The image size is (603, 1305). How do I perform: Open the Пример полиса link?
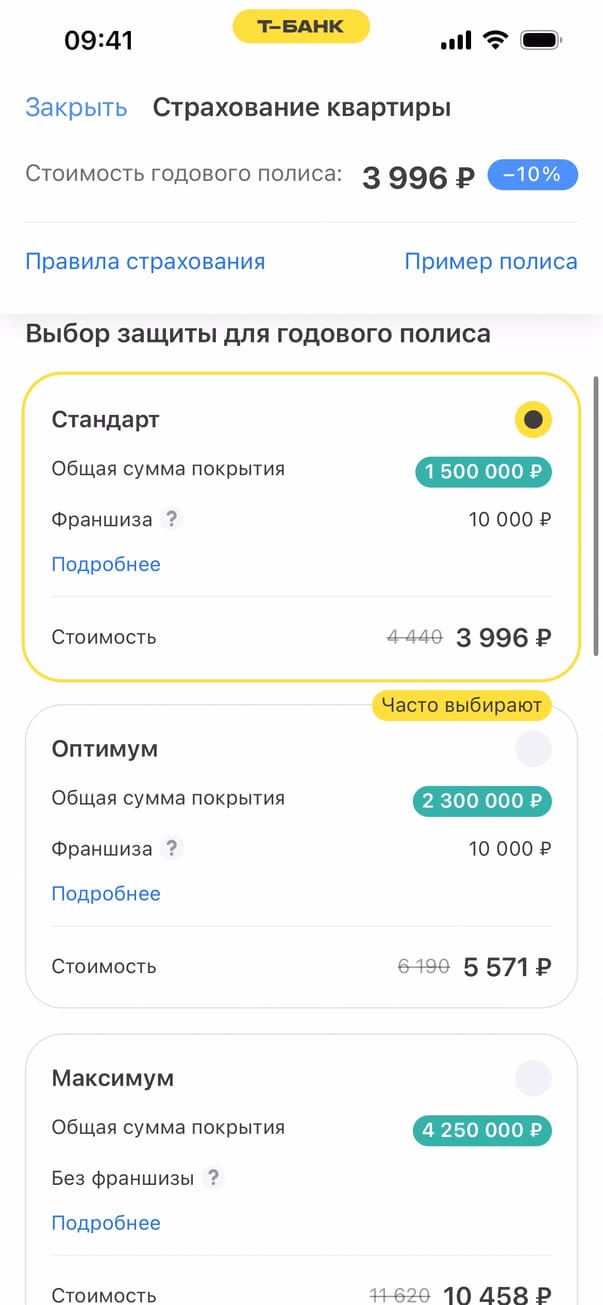click(x=491, y=262)
